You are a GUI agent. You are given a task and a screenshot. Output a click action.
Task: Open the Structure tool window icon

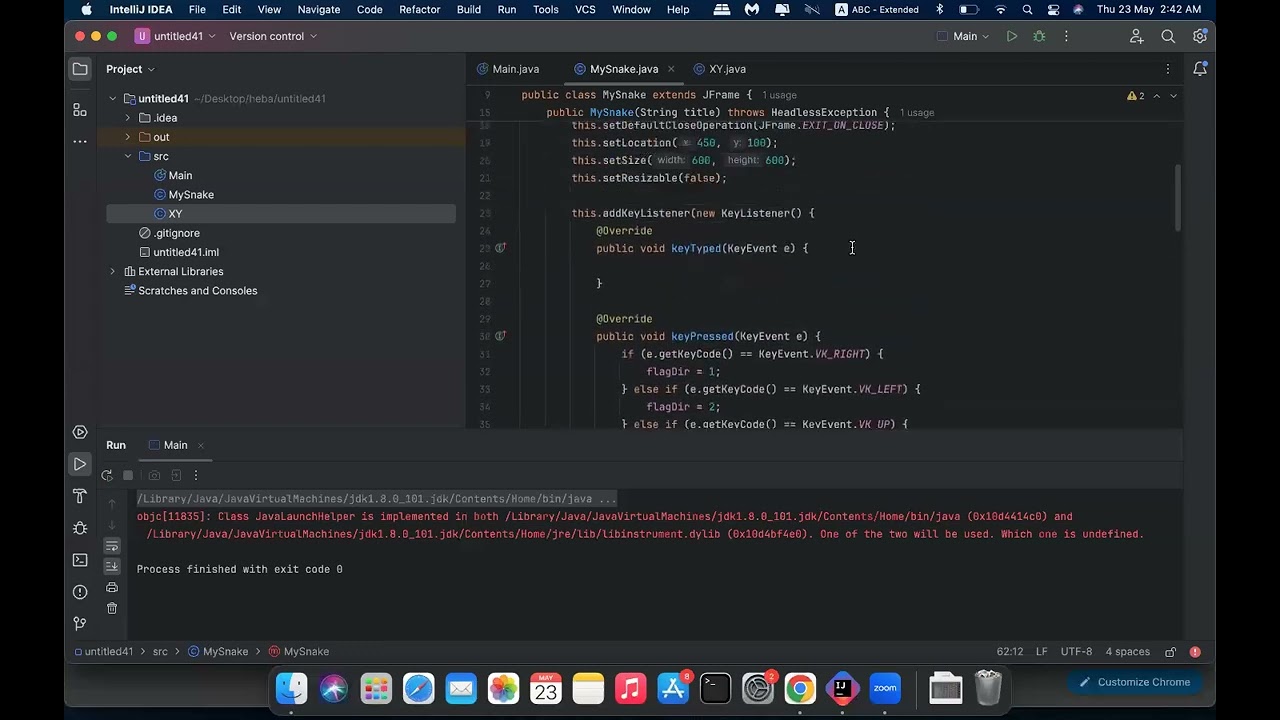pos(80,110)
